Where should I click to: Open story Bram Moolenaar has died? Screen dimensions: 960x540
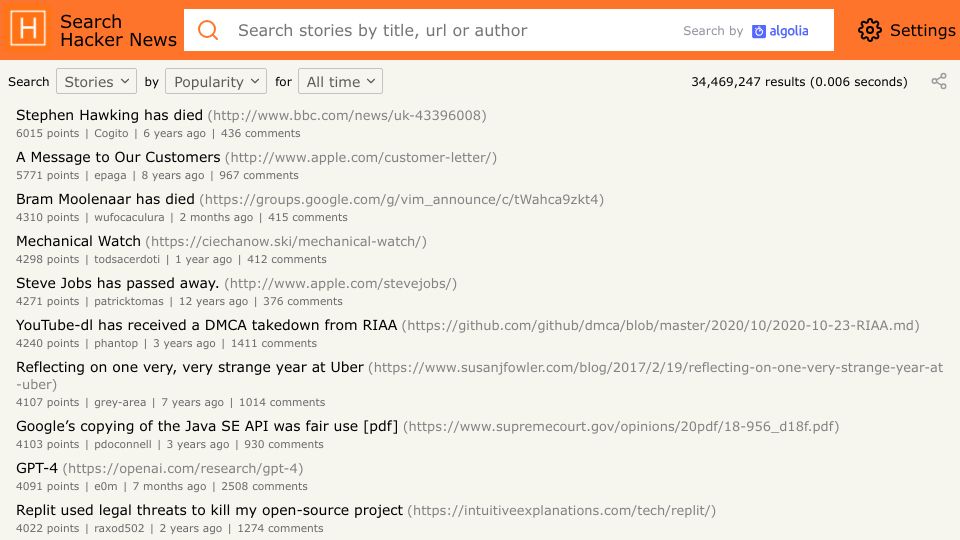105,200
